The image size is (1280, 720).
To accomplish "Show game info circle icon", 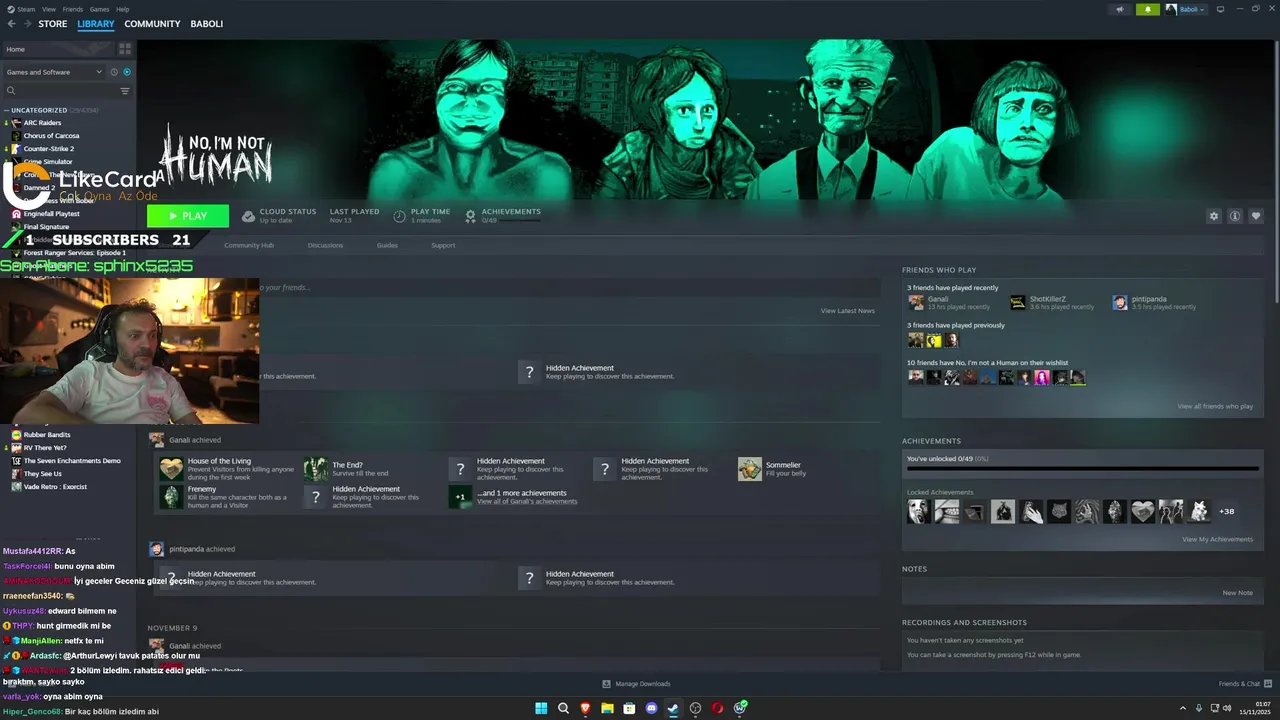I will tap(1235, 216).
